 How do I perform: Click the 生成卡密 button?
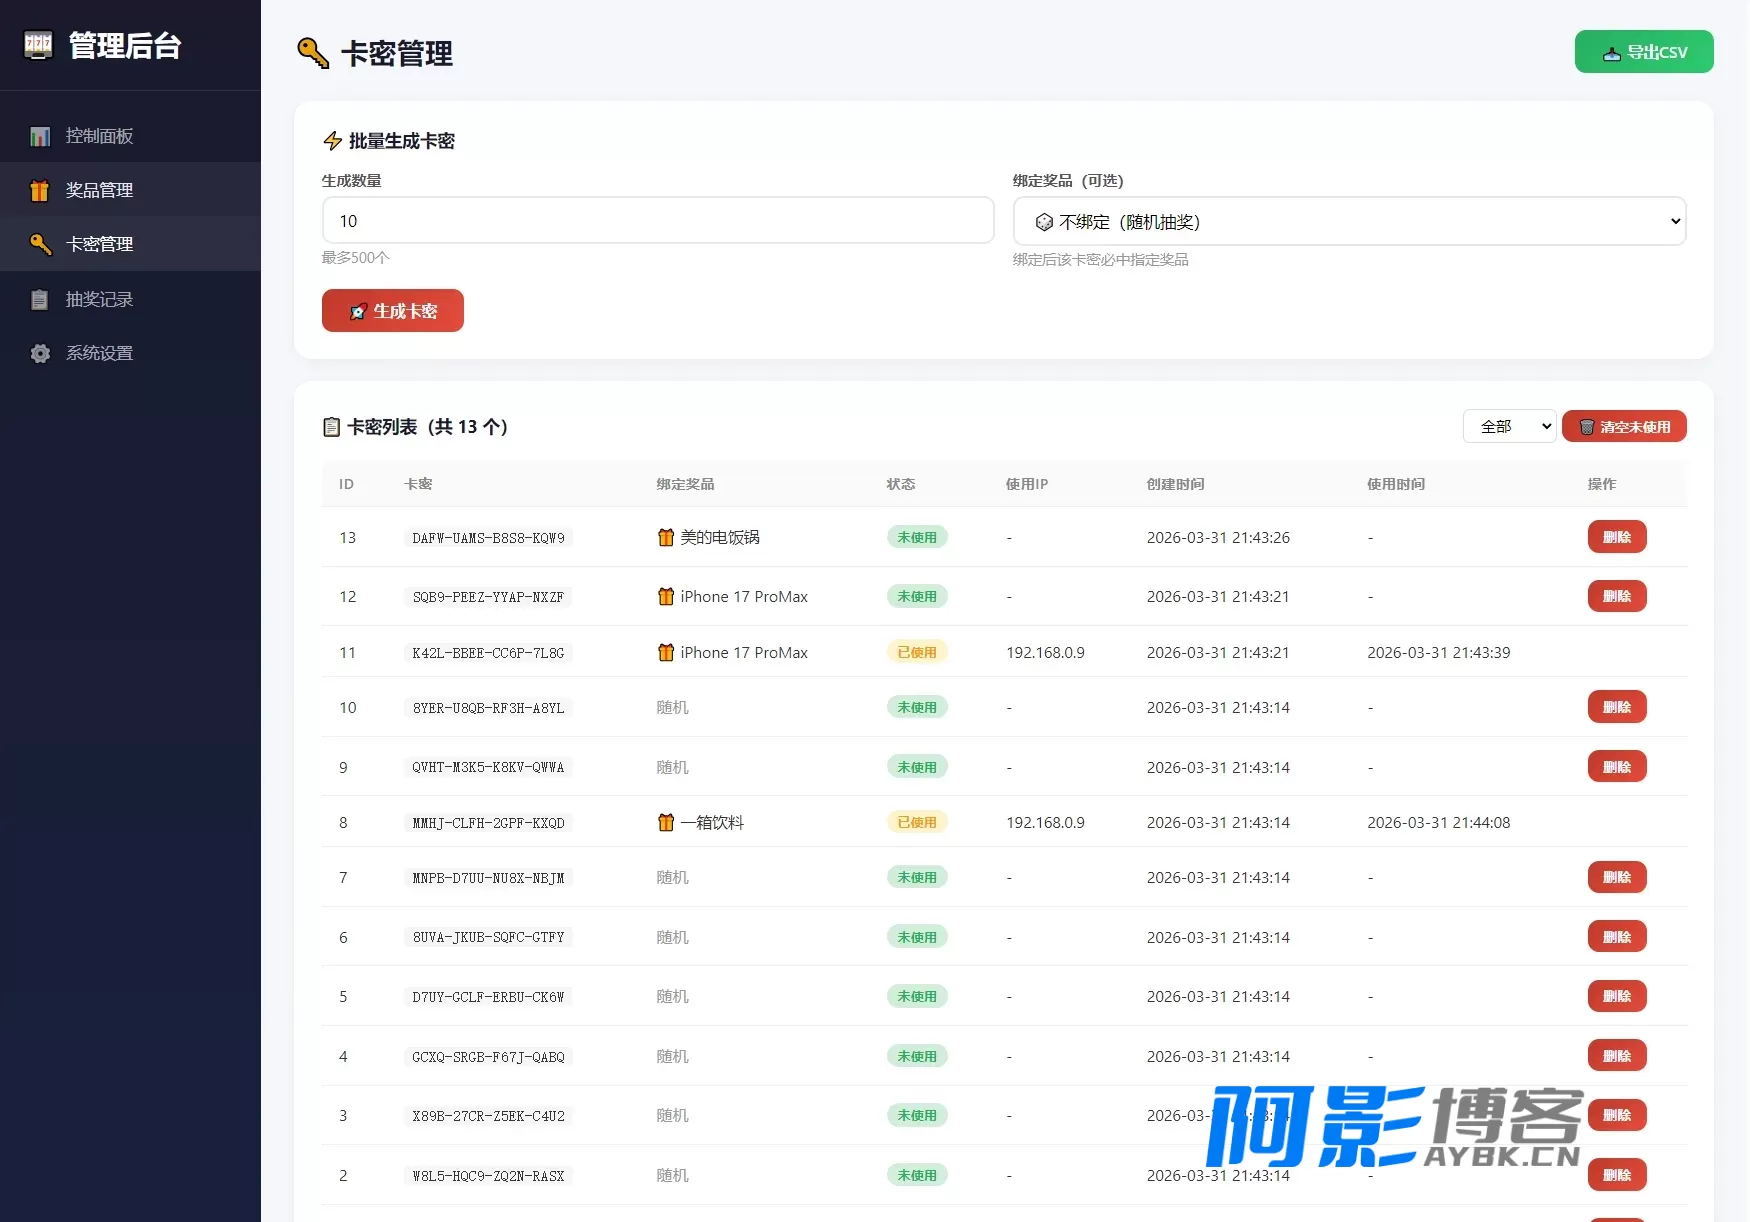click(393, 310)
